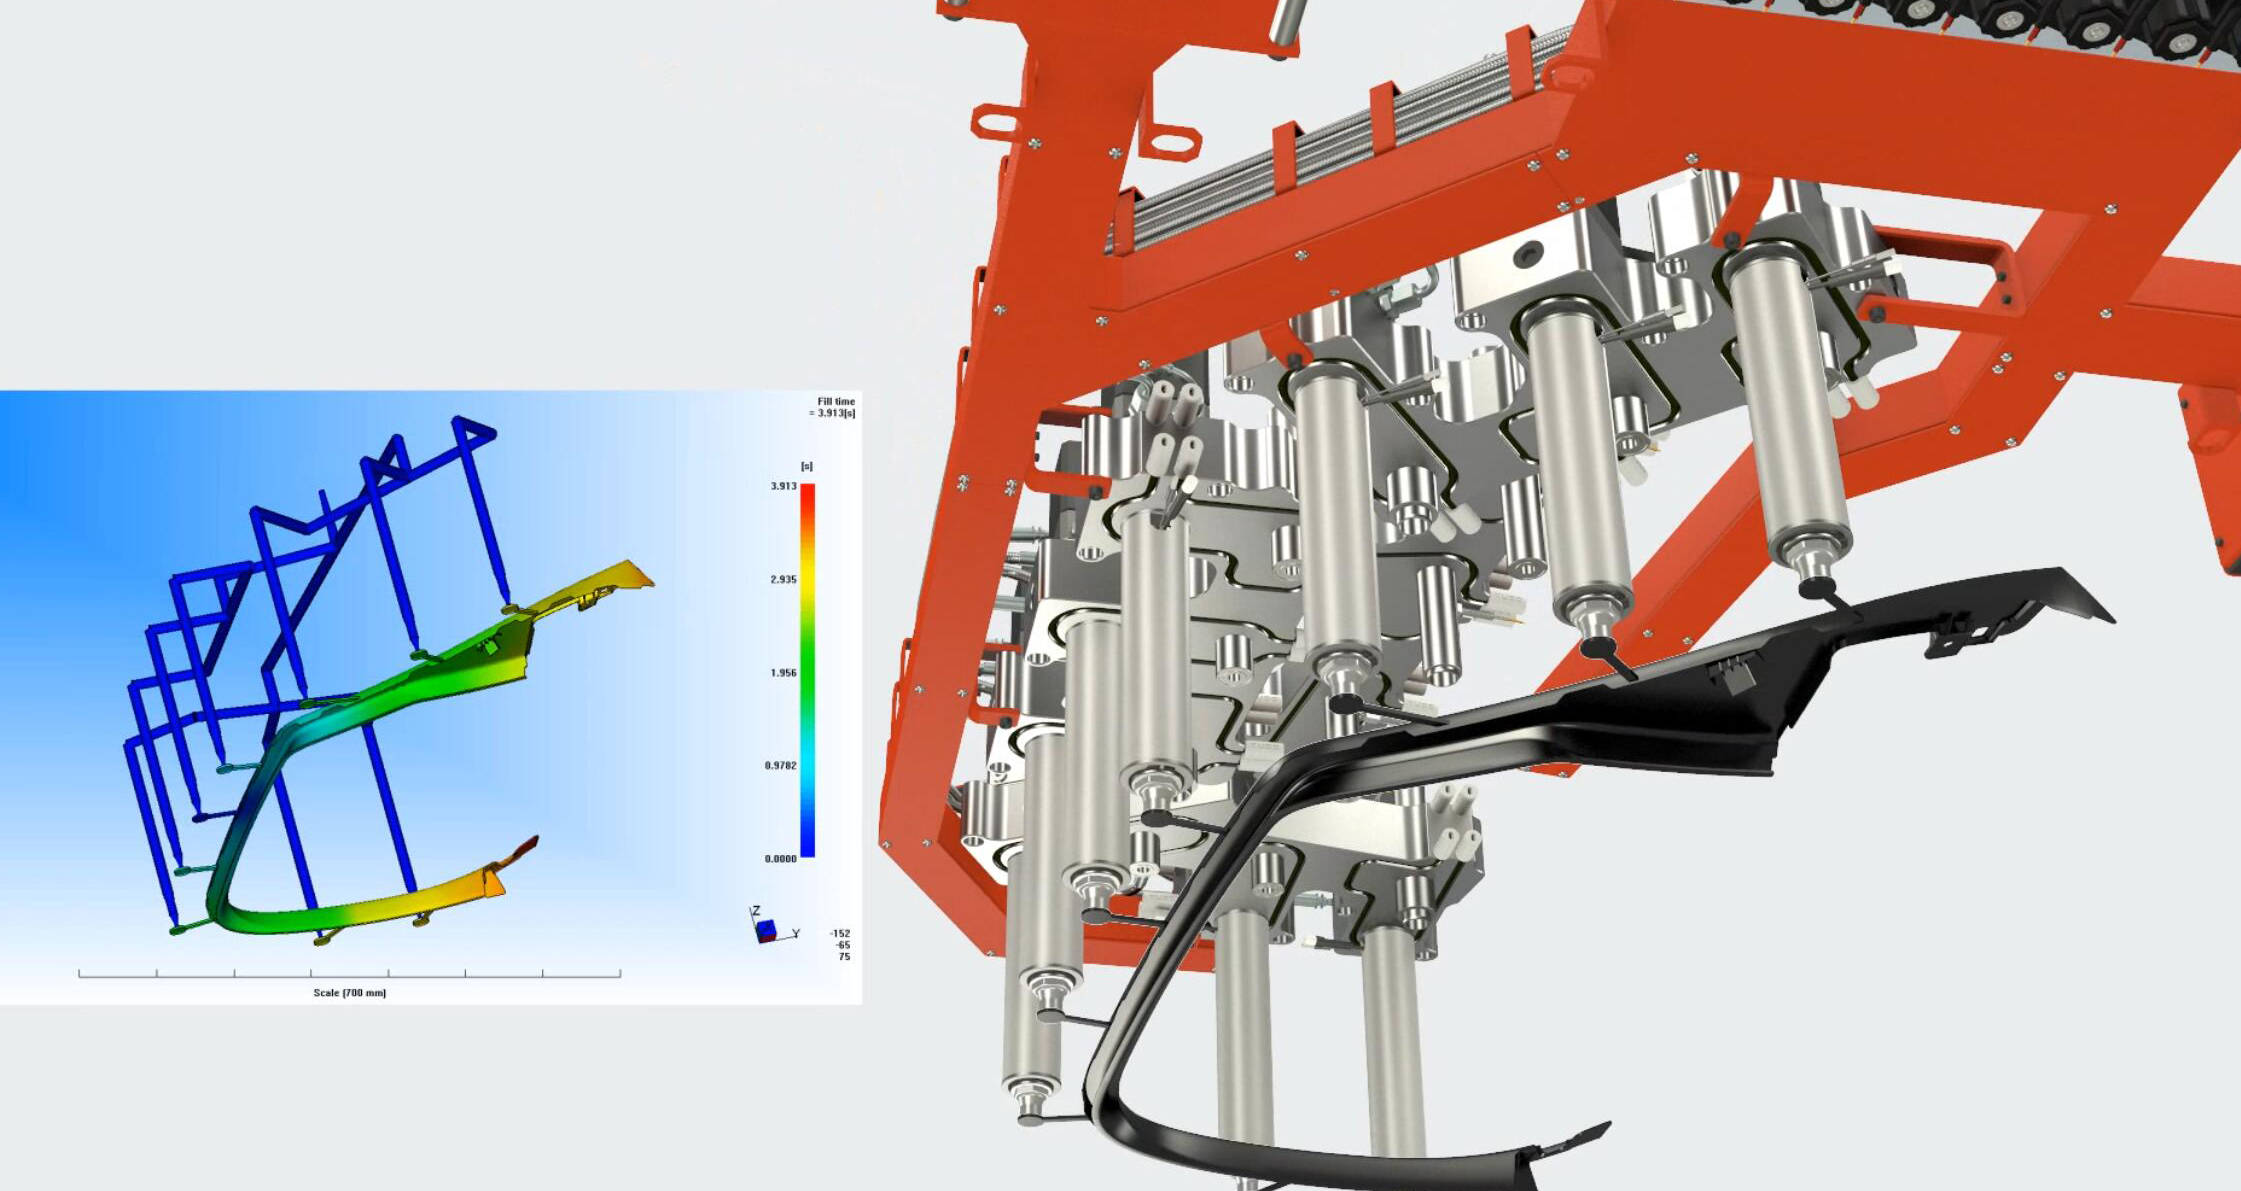Click the blue XYZ orientation cube
This screenshot has width=2241, height=1191.
766,931
